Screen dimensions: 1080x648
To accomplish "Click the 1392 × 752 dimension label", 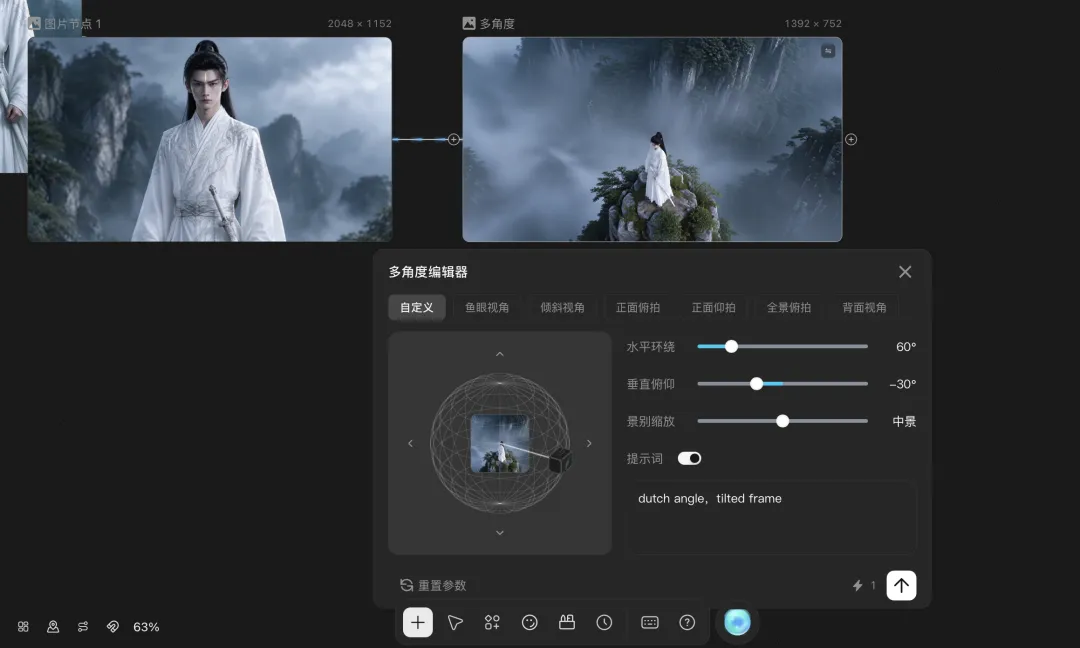I will pyautogui.click(x=813, y=23).
